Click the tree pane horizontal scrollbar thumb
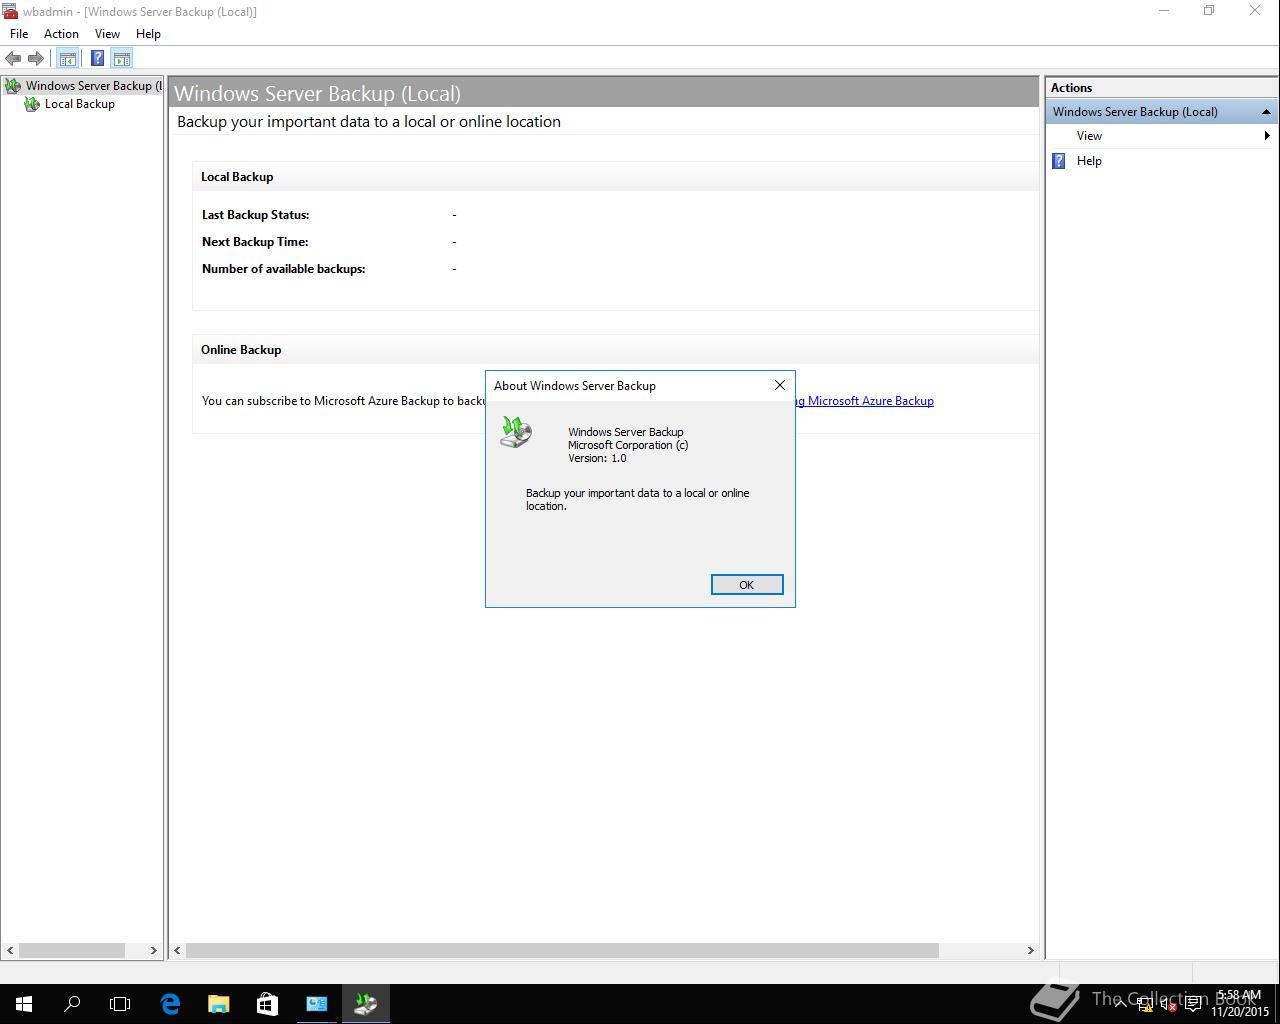 click(72, 951)
